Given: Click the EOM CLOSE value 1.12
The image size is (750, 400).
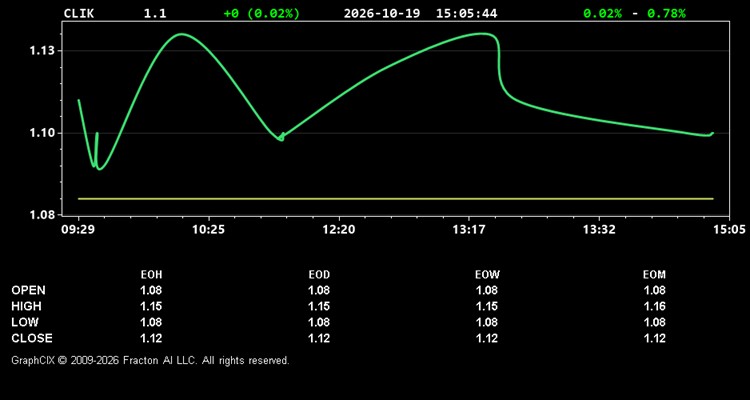Looking at the screenshot, I should (x=654, y=338).
